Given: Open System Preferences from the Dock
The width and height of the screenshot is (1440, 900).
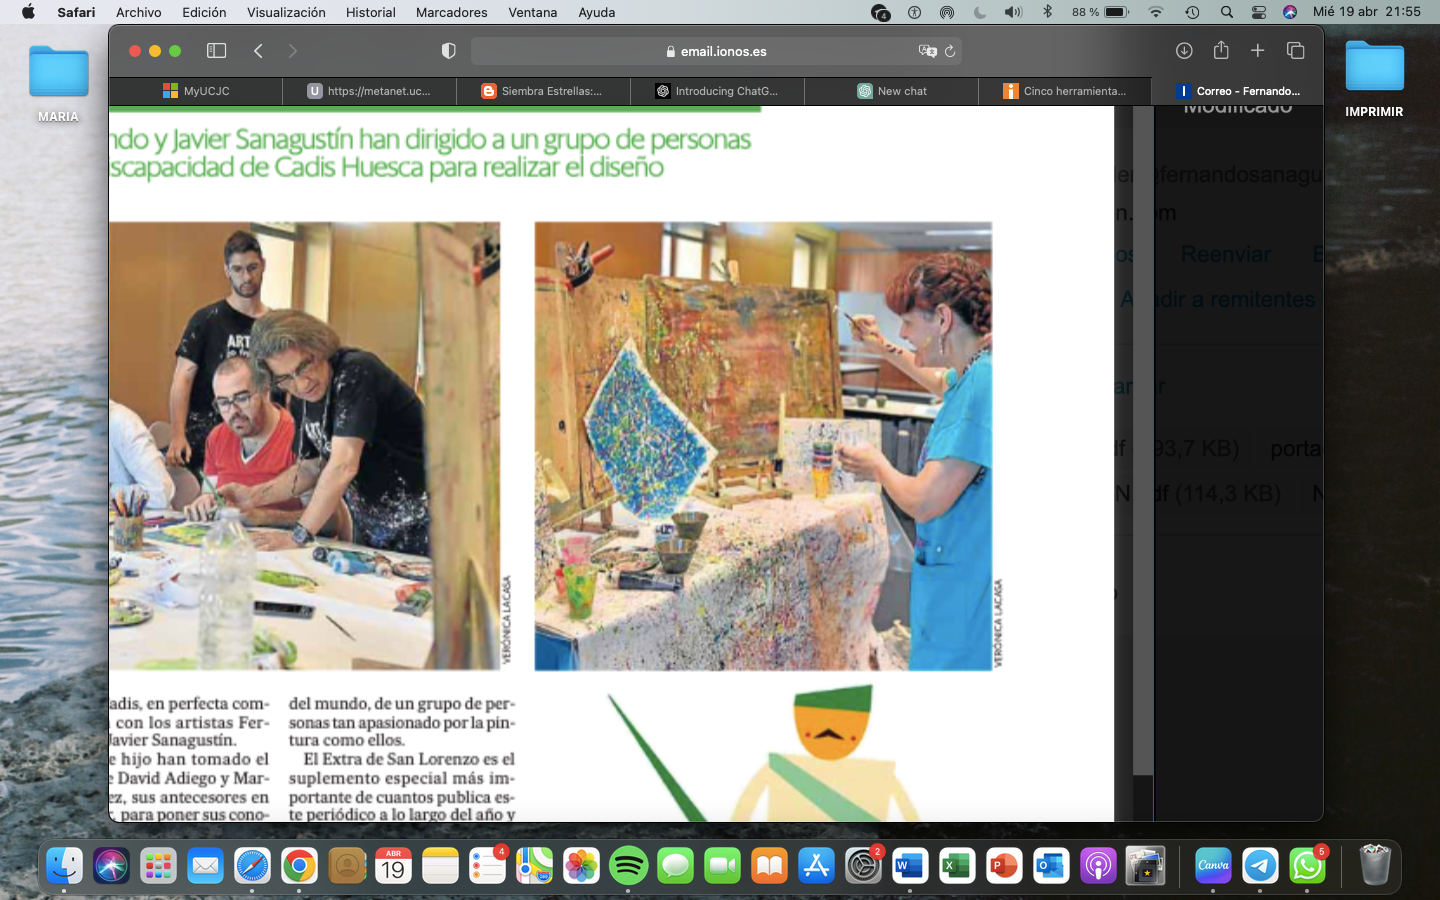Looking at the screenshot, I should pyautogui.click(x=863, y=866).
